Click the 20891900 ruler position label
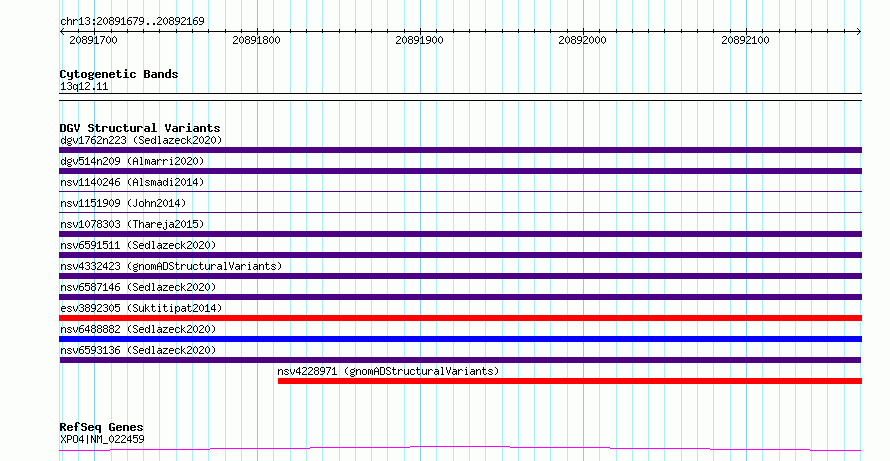This screenshot has width=890, height=461. click(x=419, y=40)
